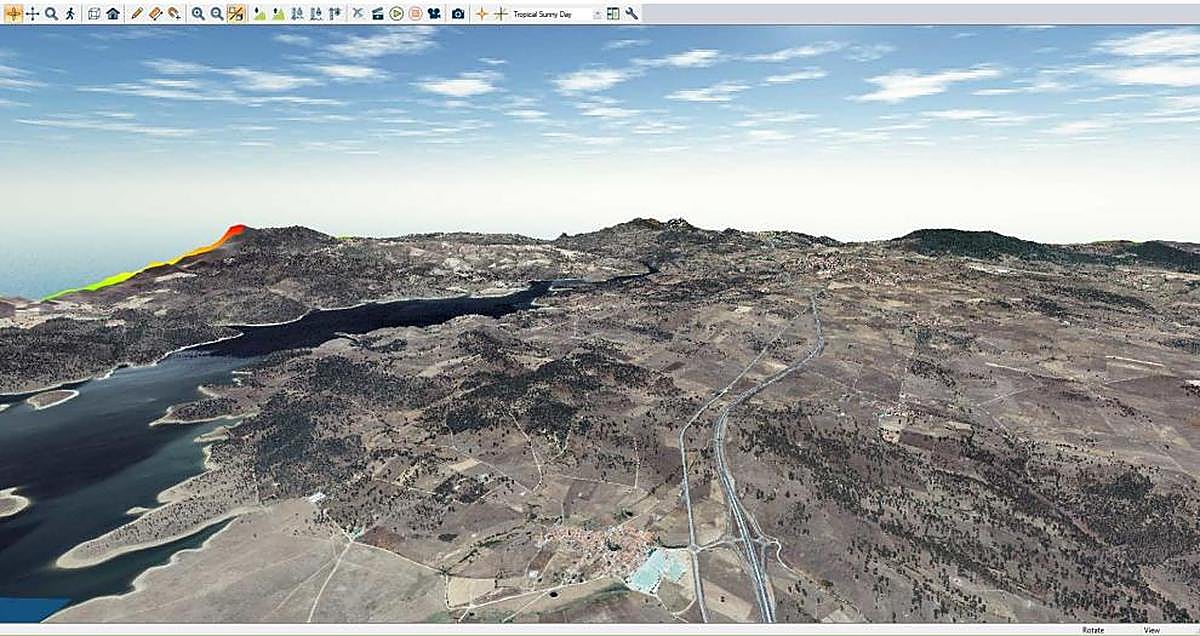This screenshot has height=636, width=1200.
Task: Click the split panel layout icon
Action: (x=613, y=14)
